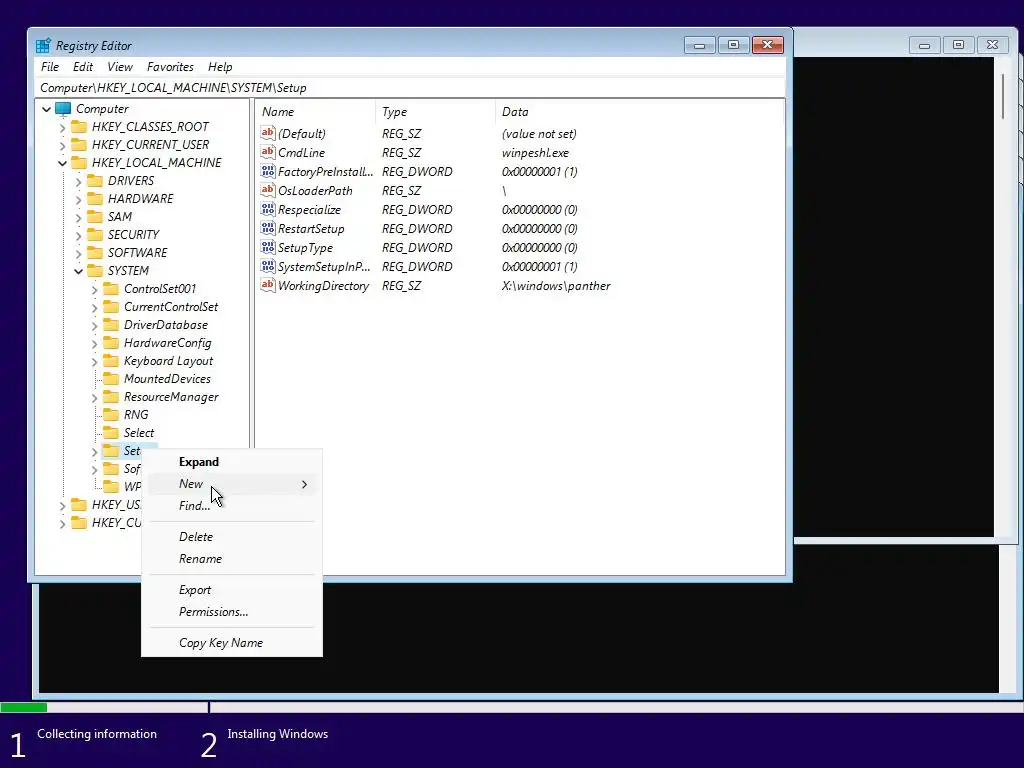Click the Registry Editor app icon in title bar
1024x768 pixels.
pos(43,46)
